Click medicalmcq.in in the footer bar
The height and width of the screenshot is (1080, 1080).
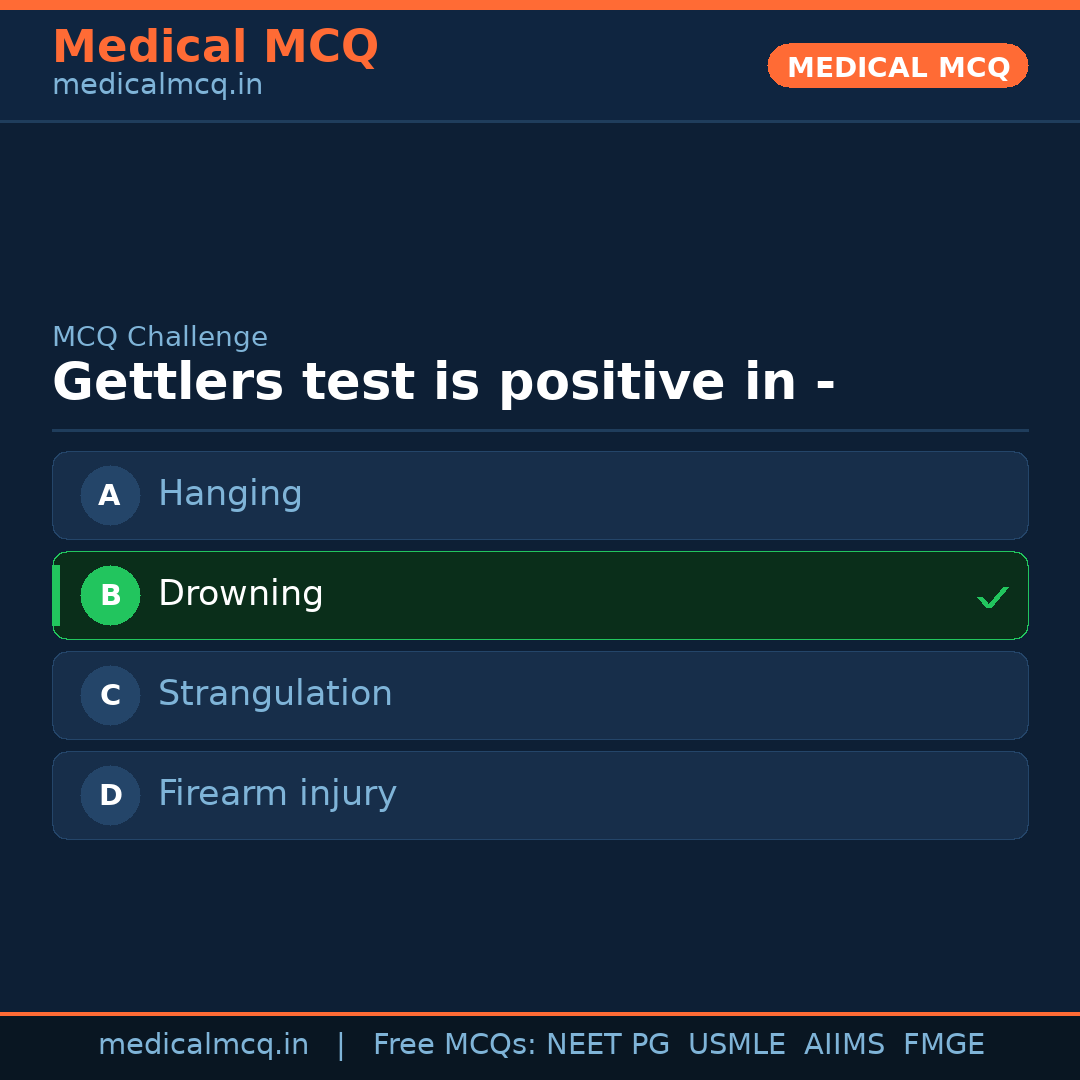coord(204,1043)
